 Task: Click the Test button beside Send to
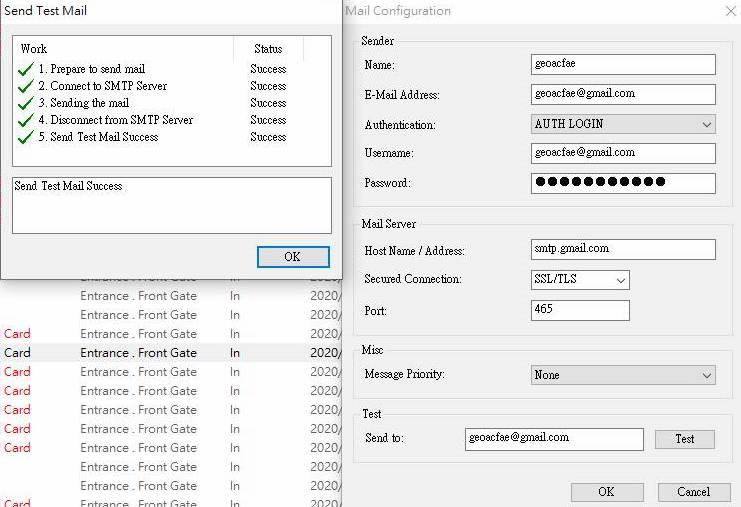[x=684, y=439]
